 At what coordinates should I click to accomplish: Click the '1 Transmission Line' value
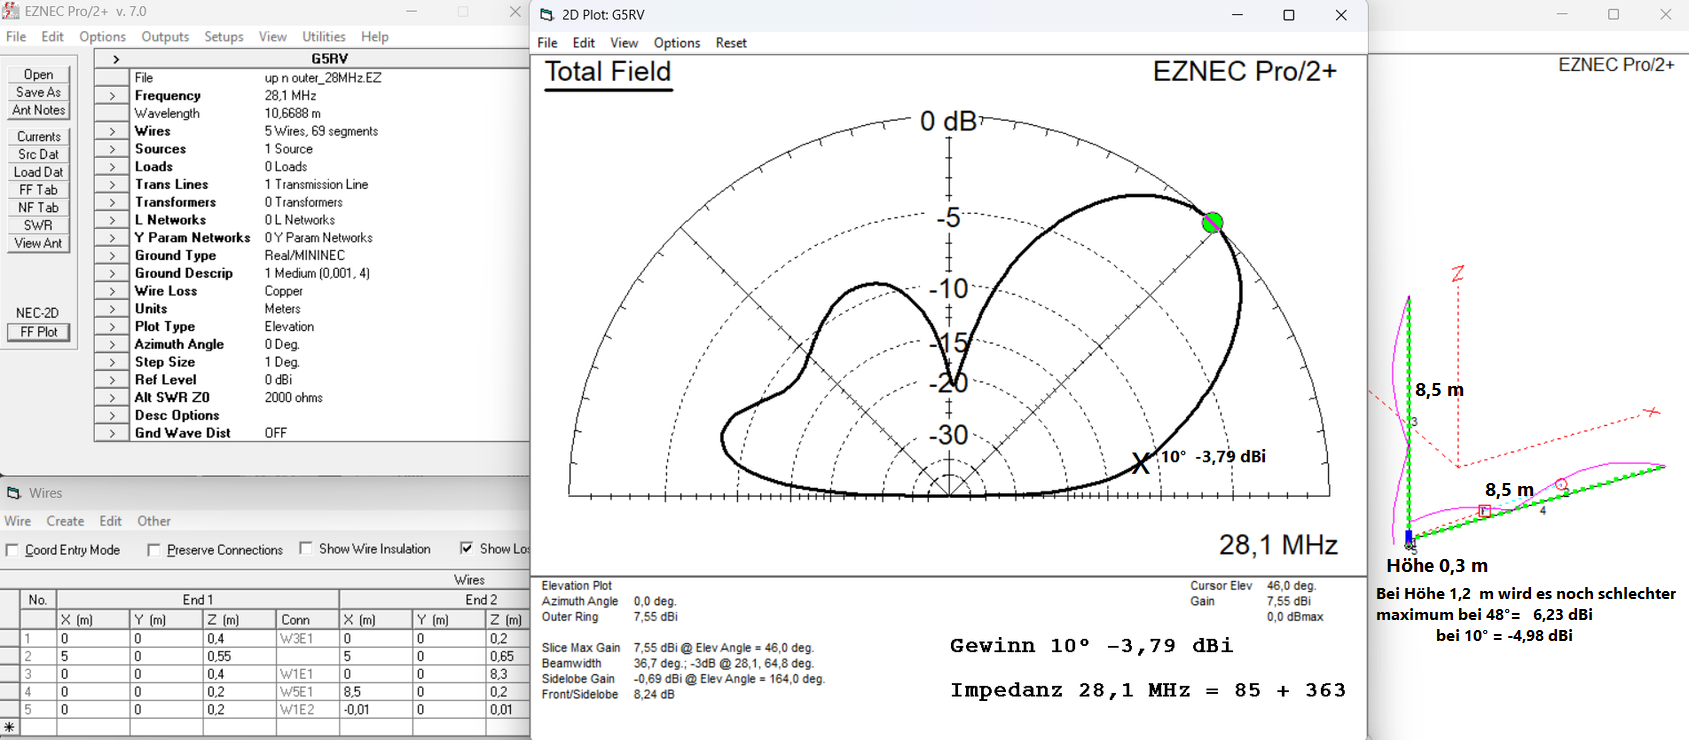pos(316,185)
